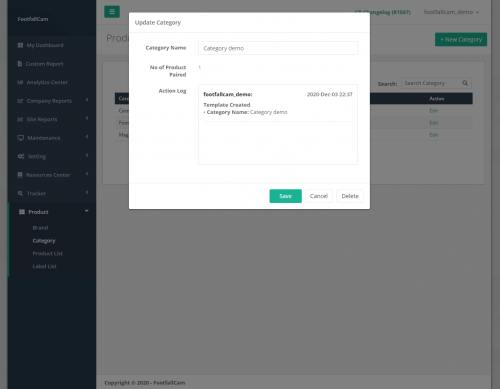
Task: Click Edit in the second table row
Action: click(x=434, y=123)
